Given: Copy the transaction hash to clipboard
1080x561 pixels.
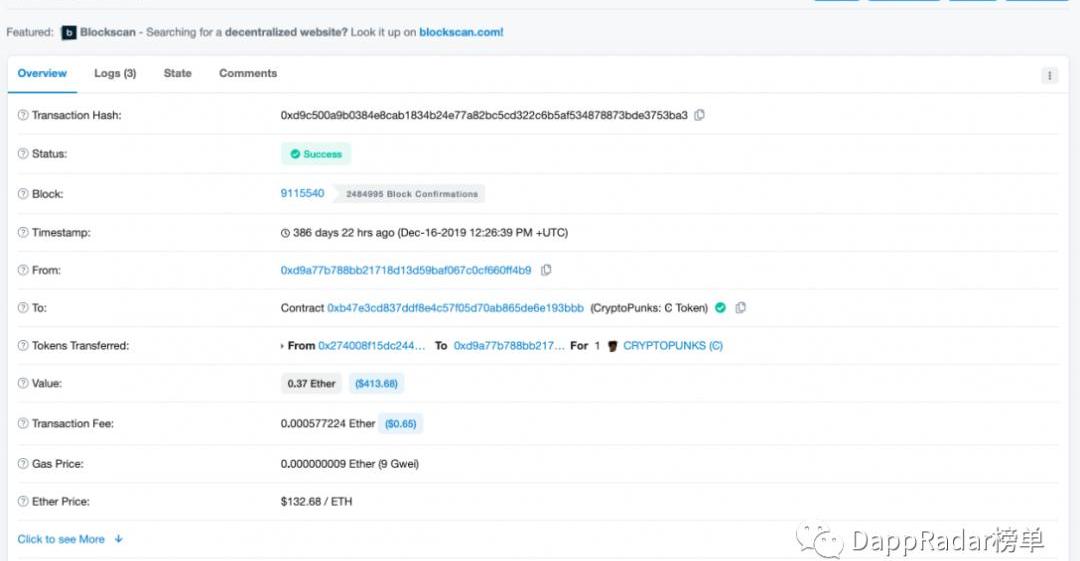Looking at the screenshot, I should click(699, 115).
